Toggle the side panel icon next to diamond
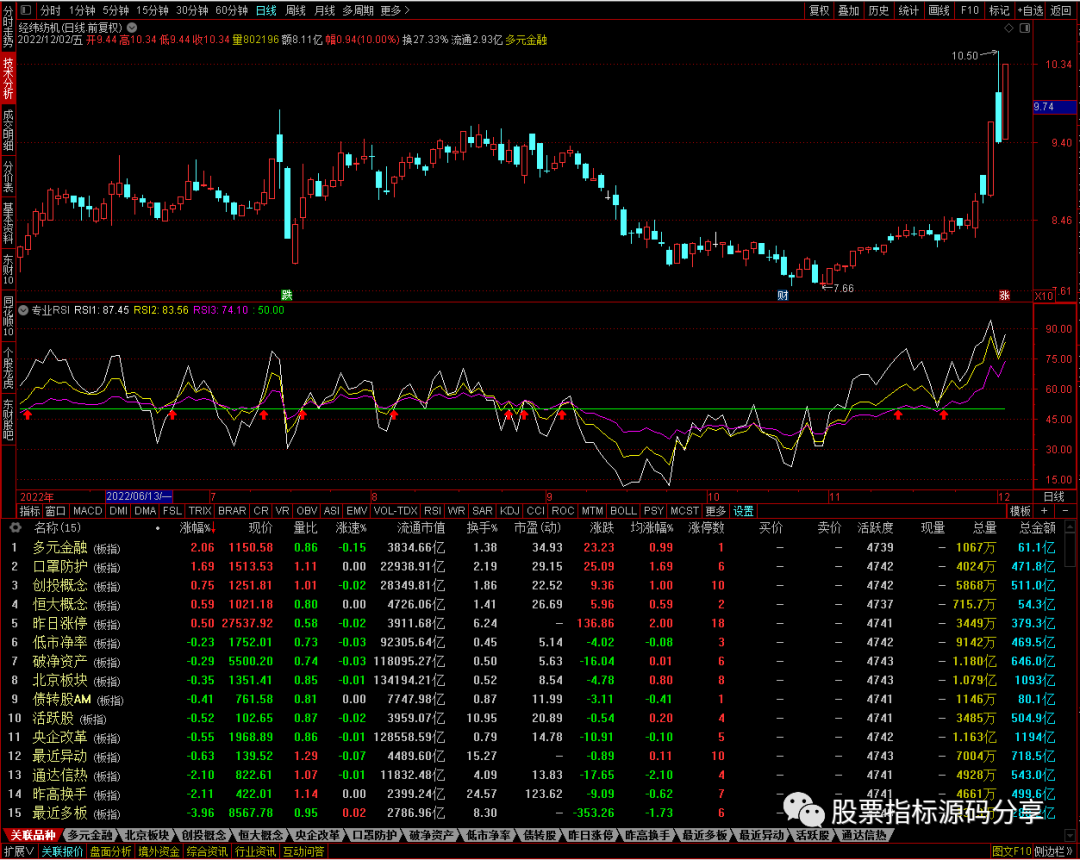This screenshot has width=1080, height=860. [x=1025, y=28]
